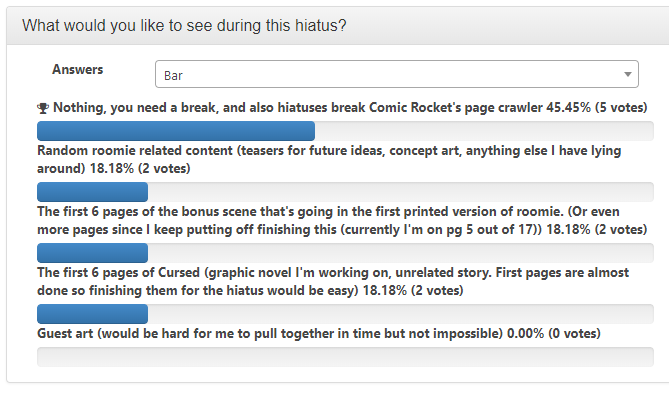
Task: Click the '0.00% (0 votes)' result text
Action: click(x=554, y=333)
